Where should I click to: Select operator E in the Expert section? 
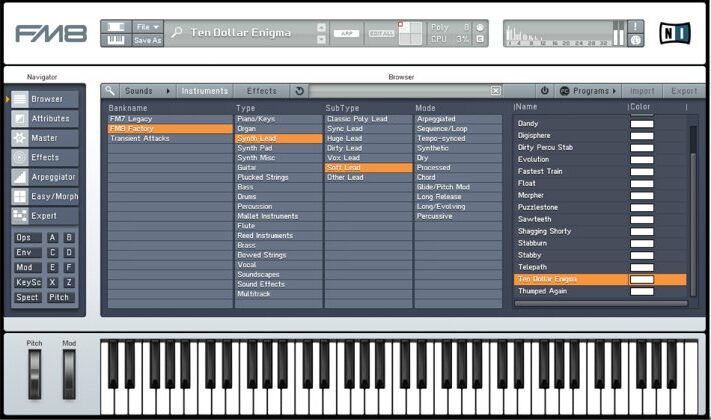[53, 268]
